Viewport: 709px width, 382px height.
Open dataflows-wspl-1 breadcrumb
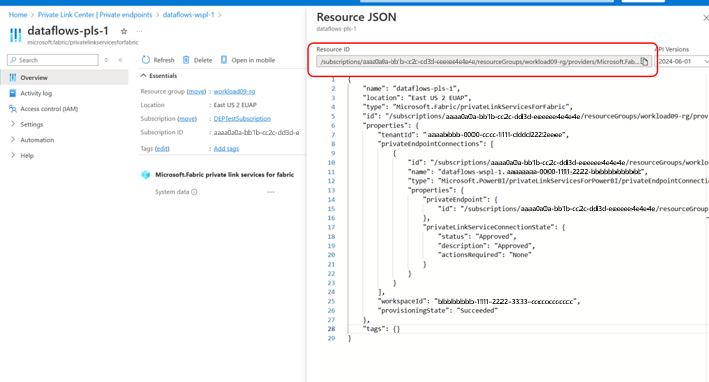[x=189, y=15]
